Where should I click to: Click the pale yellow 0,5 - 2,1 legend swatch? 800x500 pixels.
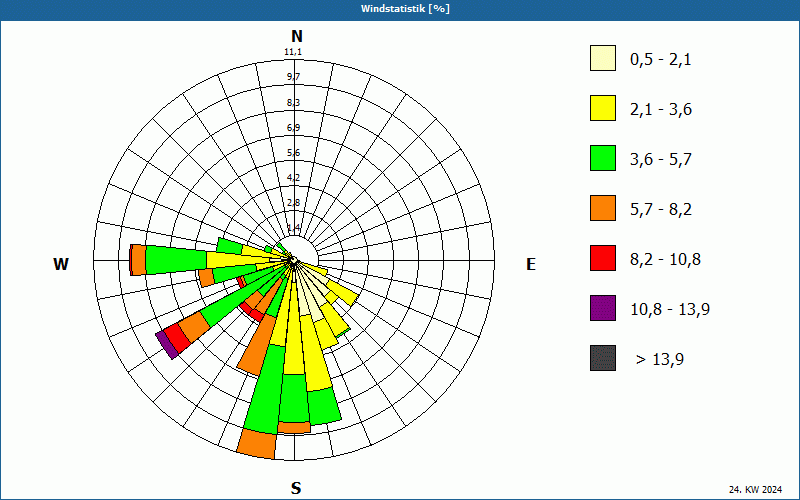[603, 58]
